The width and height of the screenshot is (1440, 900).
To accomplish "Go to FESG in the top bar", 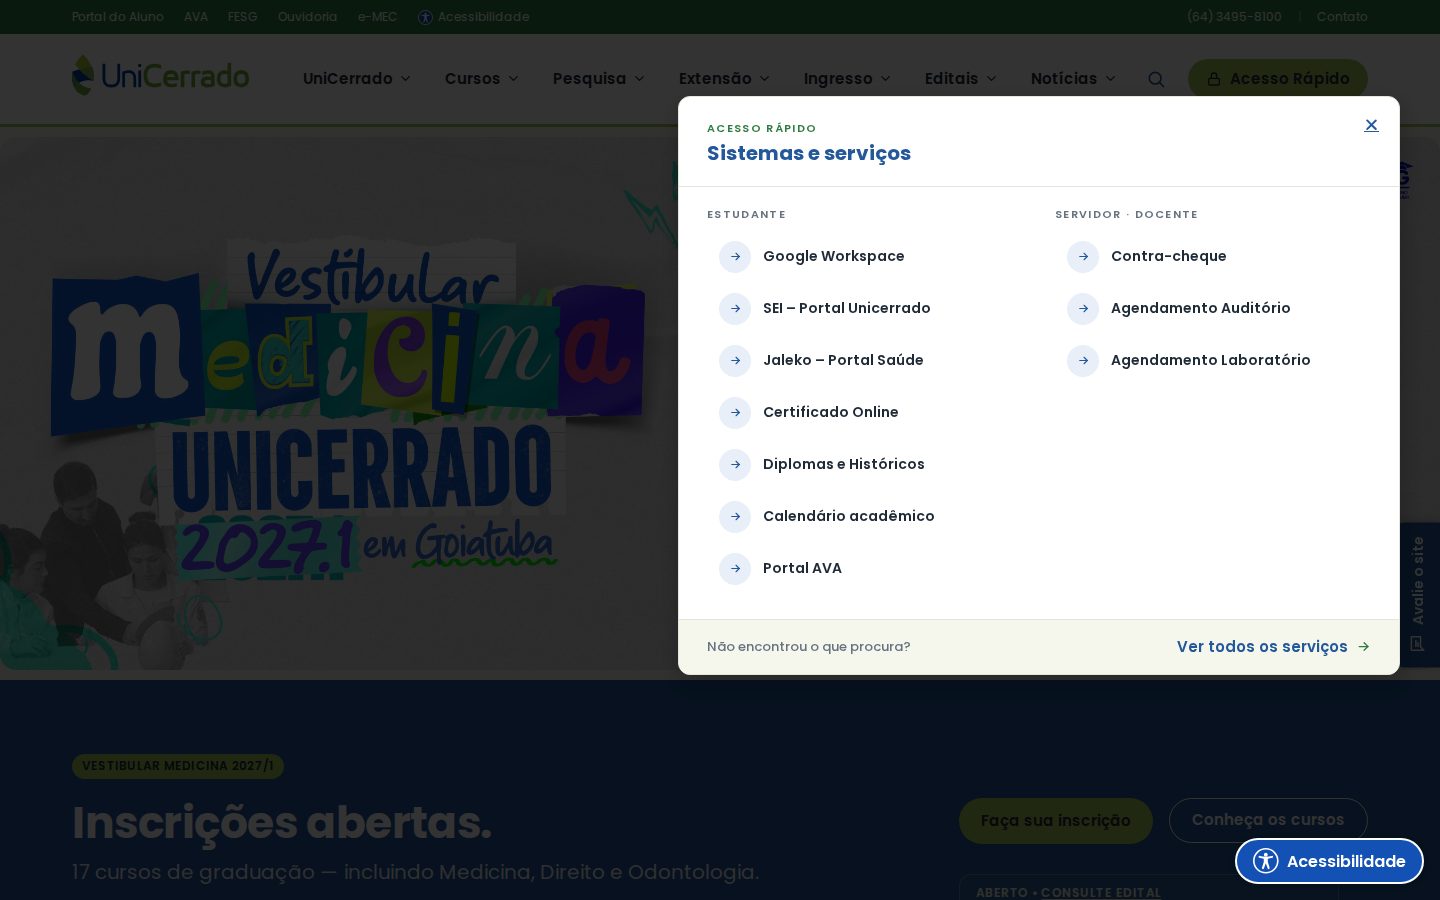I will pyautogui.click(x=243, y=17).
